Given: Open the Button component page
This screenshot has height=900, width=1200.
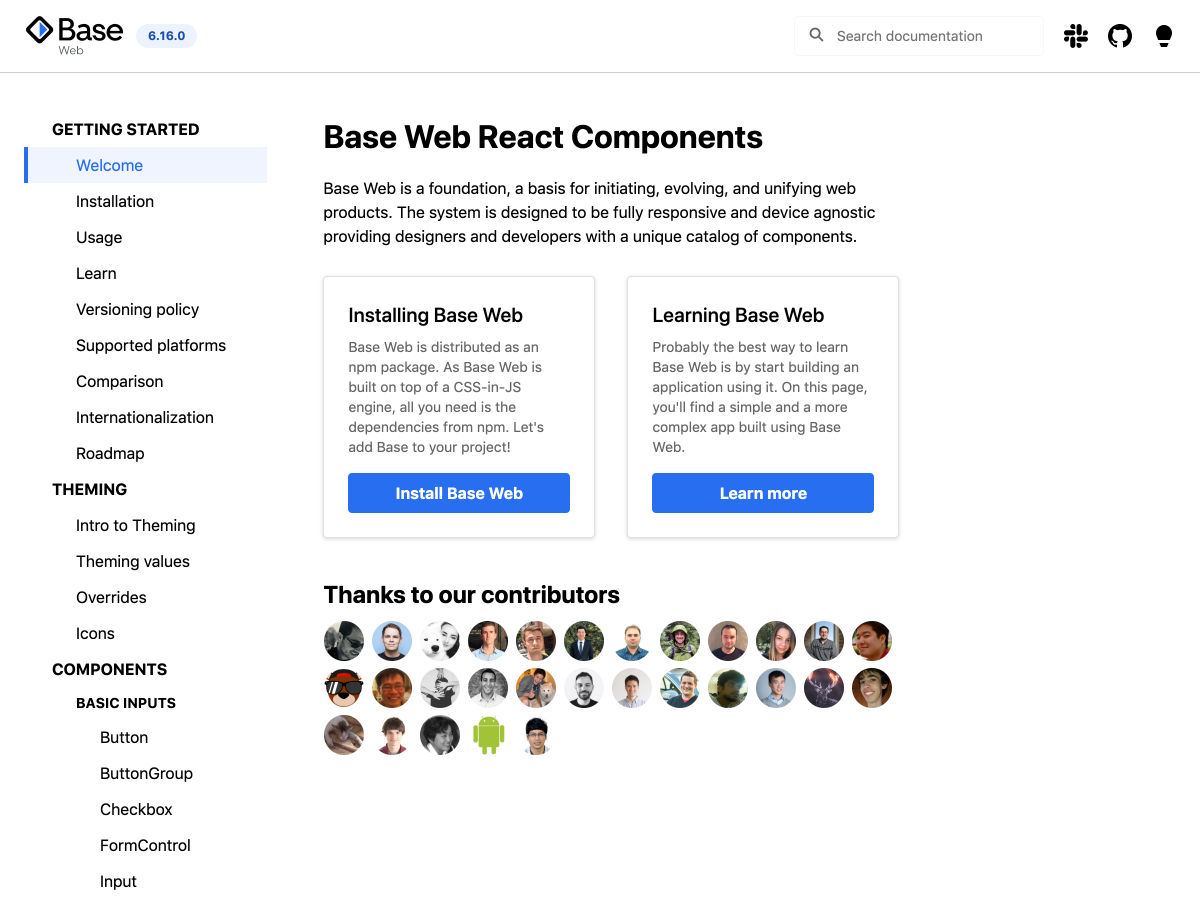Looking at the screenshot, I should pos(124,737).
